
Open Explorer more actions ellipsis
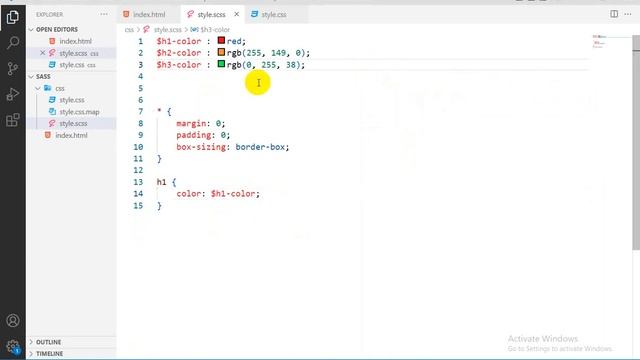pyautogui.click(x=104, y=14)
